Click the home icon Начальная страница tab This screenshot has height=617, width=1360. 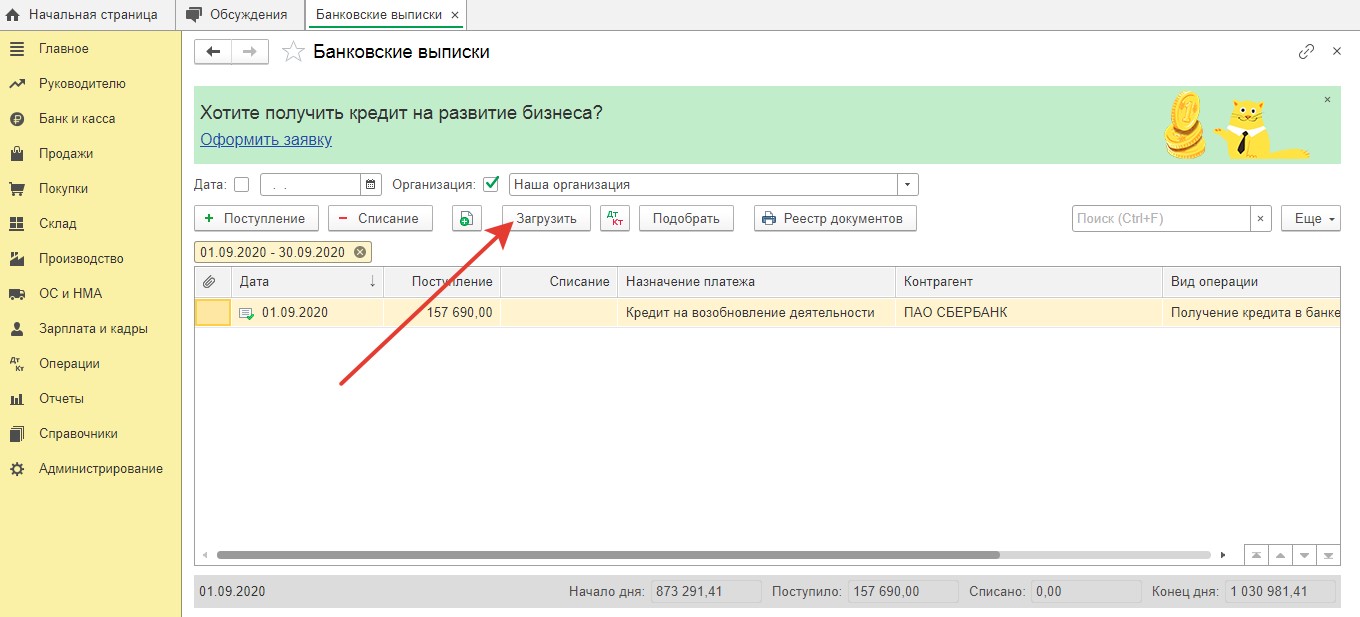pos(13,15)
